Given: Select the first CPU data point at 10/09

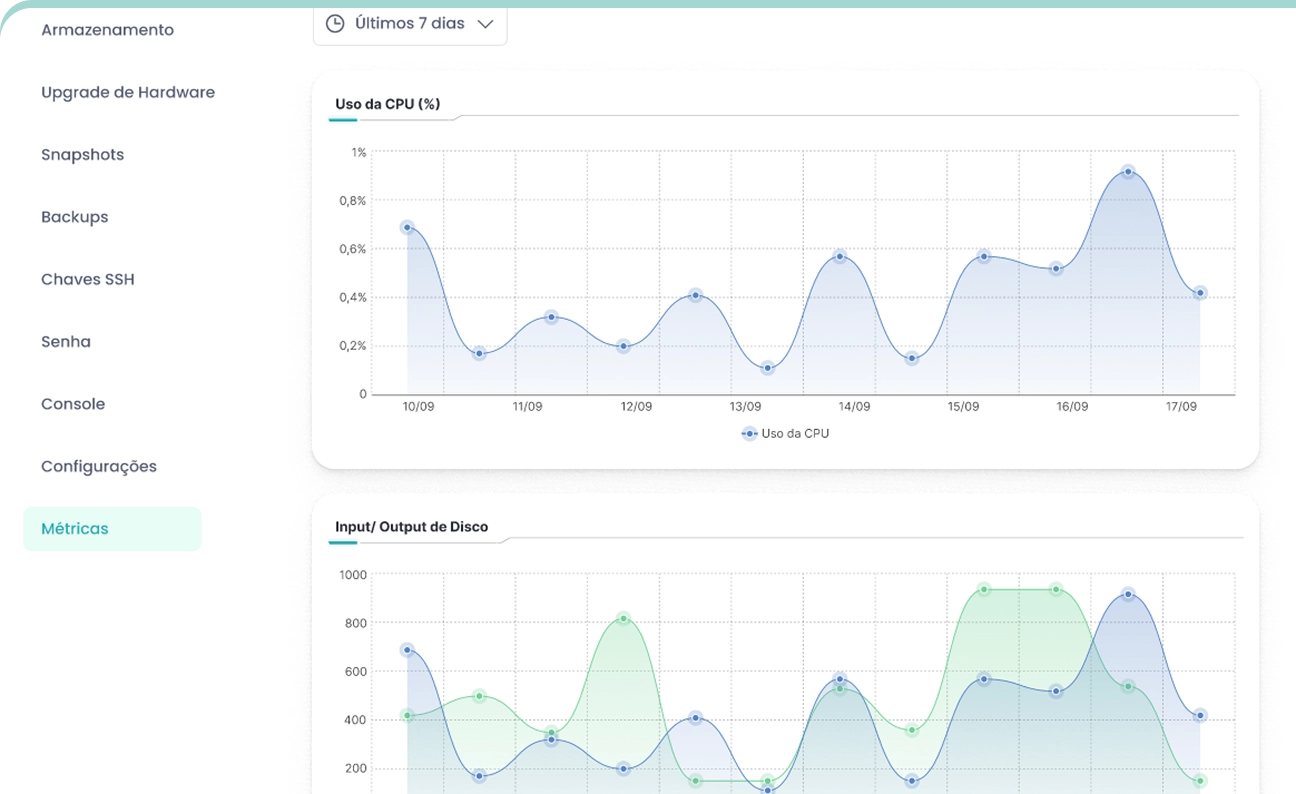Looking at the screenshot, I should pos(407,227).
